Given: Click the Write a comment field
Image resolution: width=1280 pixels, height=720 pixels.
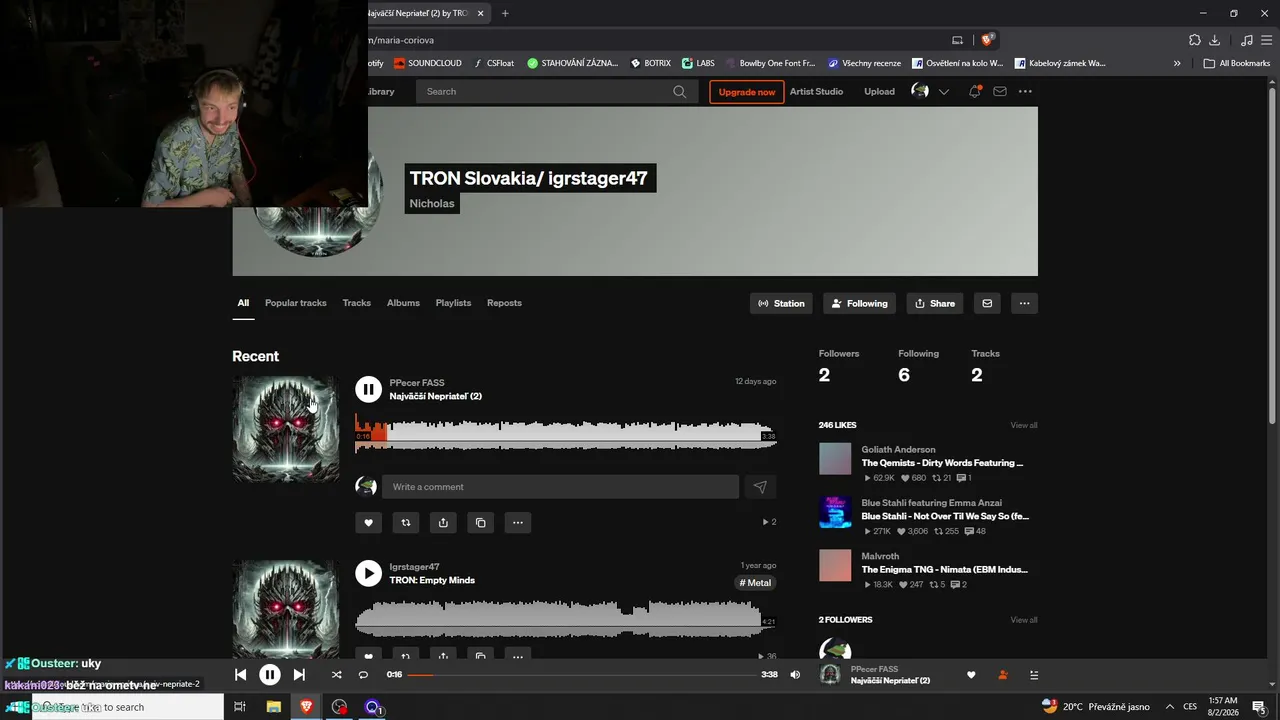Looking at the screenshot, I should pos(560,487).
